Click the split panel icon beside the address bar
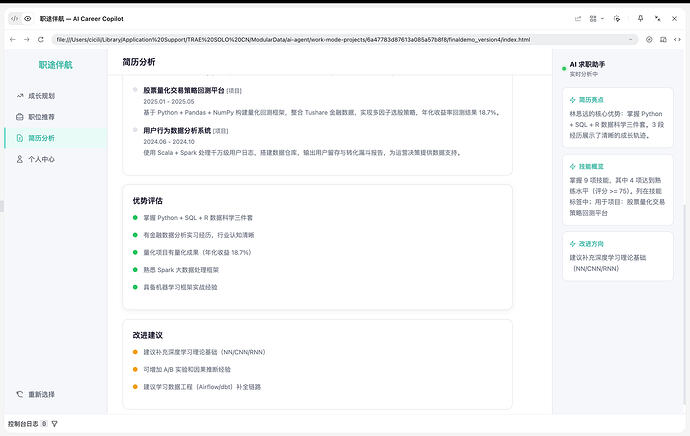The width and height of the screenshot is (690, 436). click(x=663, y=40)
